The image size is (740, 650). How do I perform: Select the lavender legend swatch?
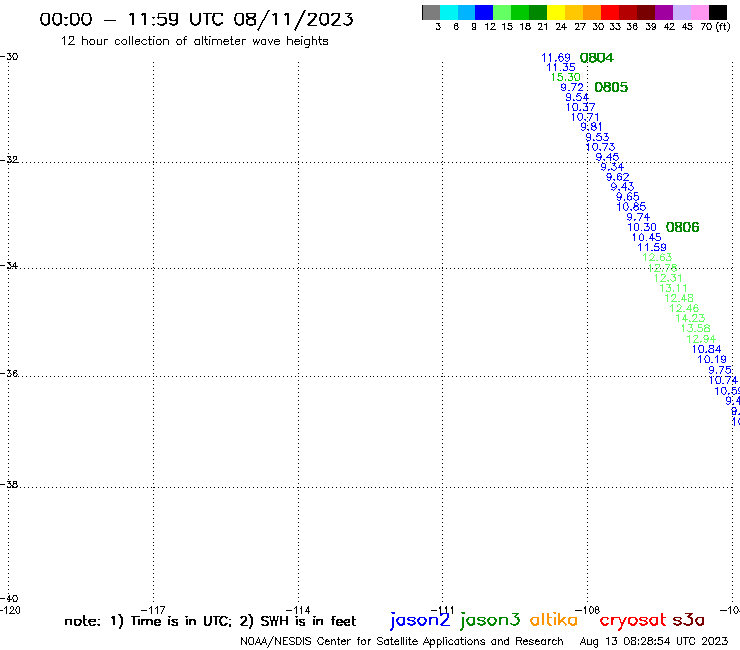(681, 12)
